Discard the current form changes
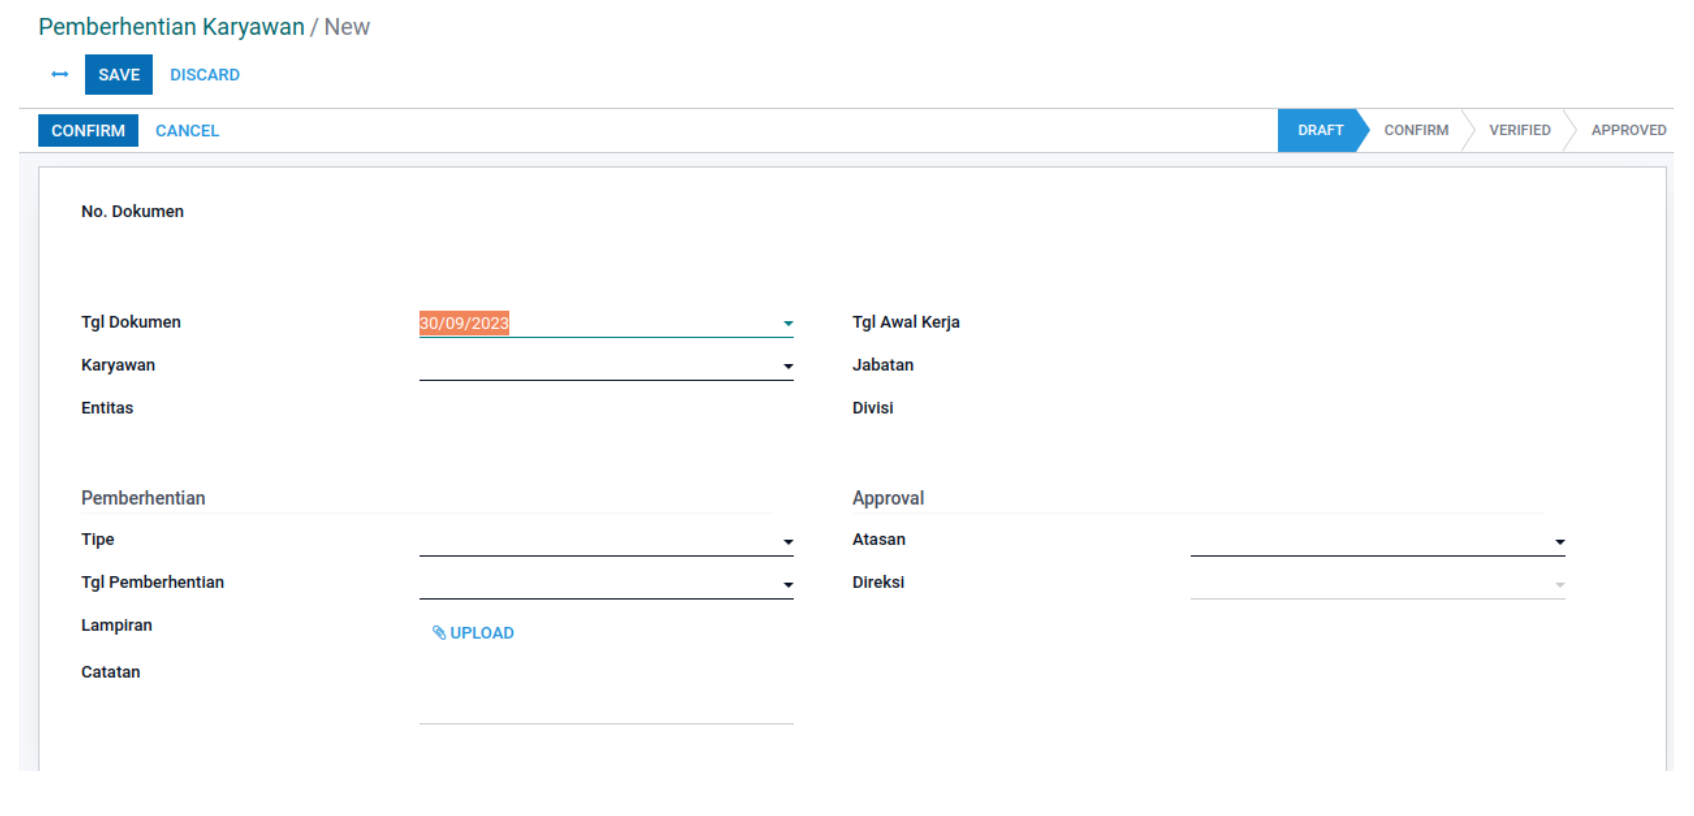 (x=204, y=75)
